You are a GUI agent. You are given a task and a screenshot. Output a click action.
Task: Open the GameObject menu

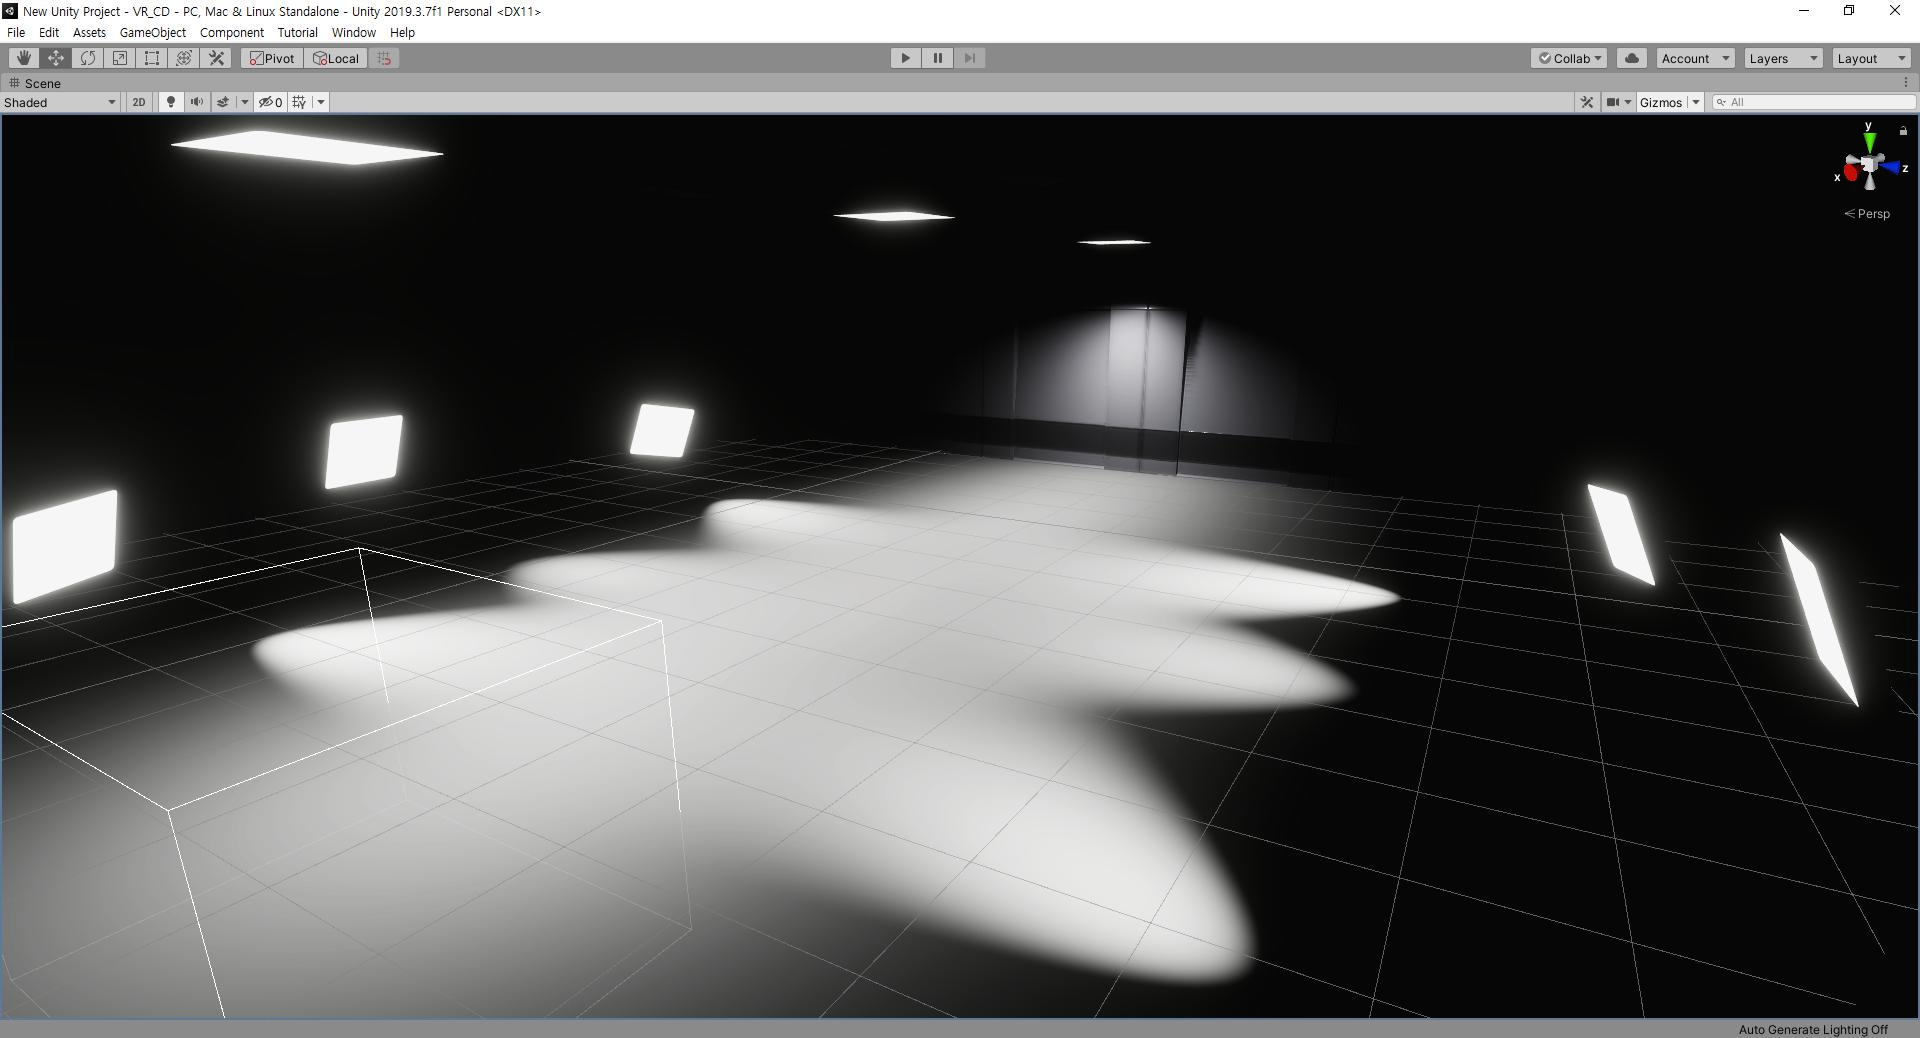pyautogui.click(x=153, y=32)
